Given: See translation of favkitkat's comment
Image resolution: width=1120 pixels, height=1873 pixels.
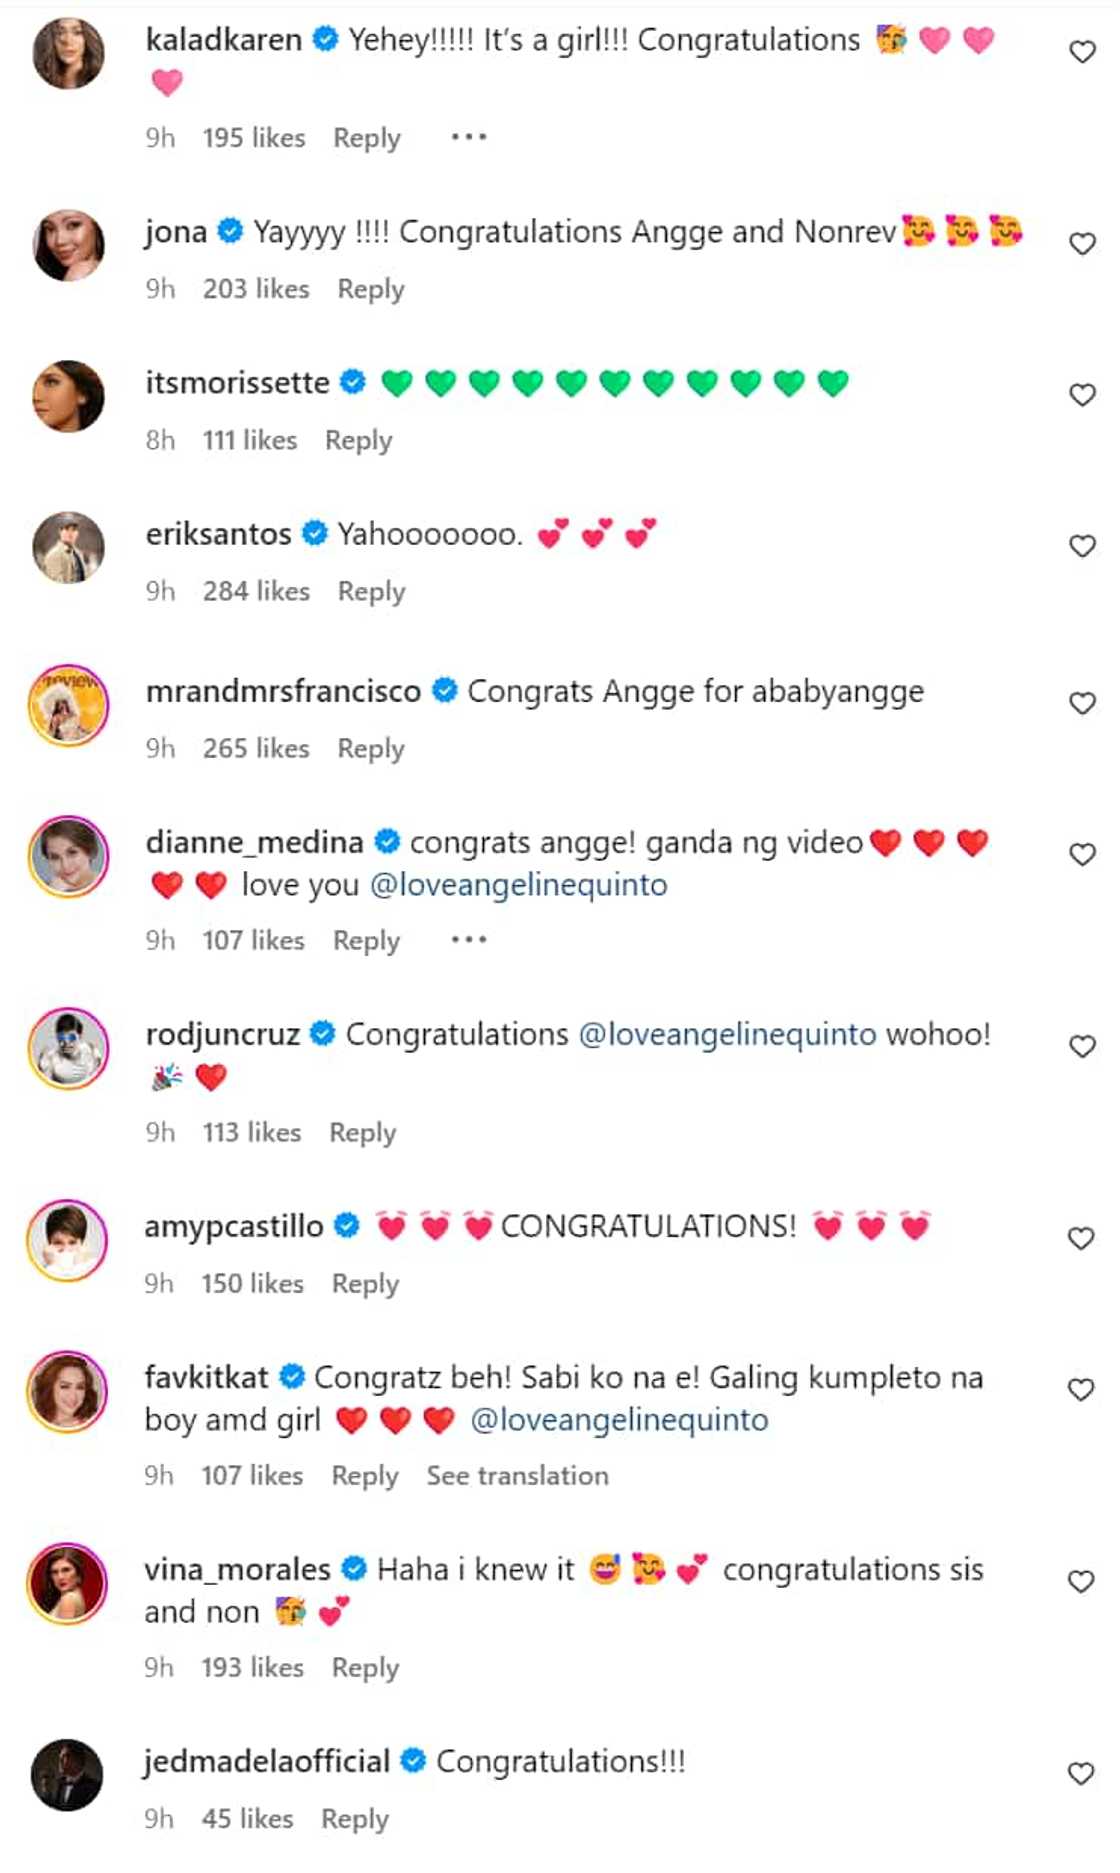Looking at the screenshot, I should coord(517,1476).
